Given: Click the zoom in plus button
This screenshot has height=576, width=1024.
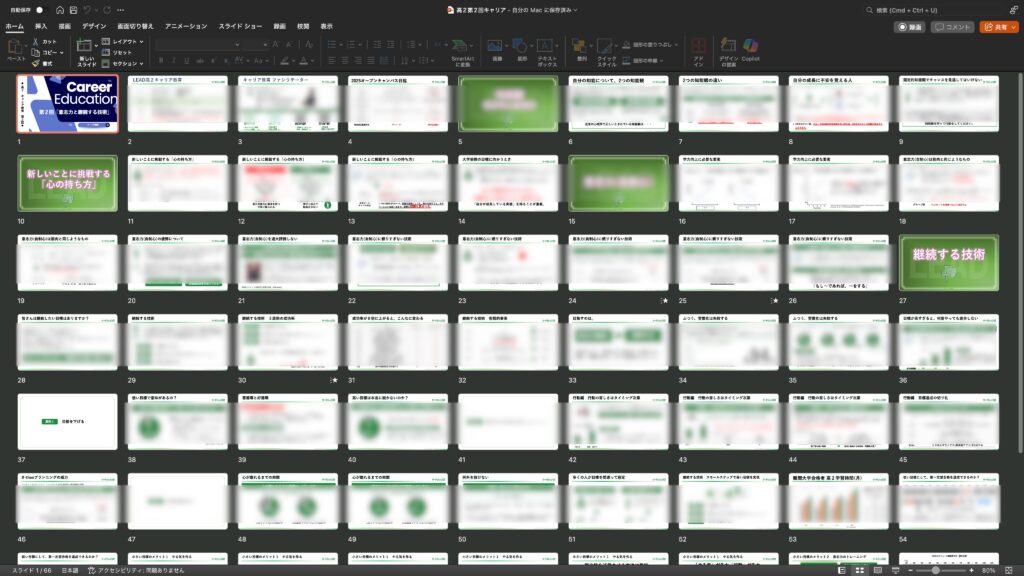Looking at the screenshot, I should 972,570.
